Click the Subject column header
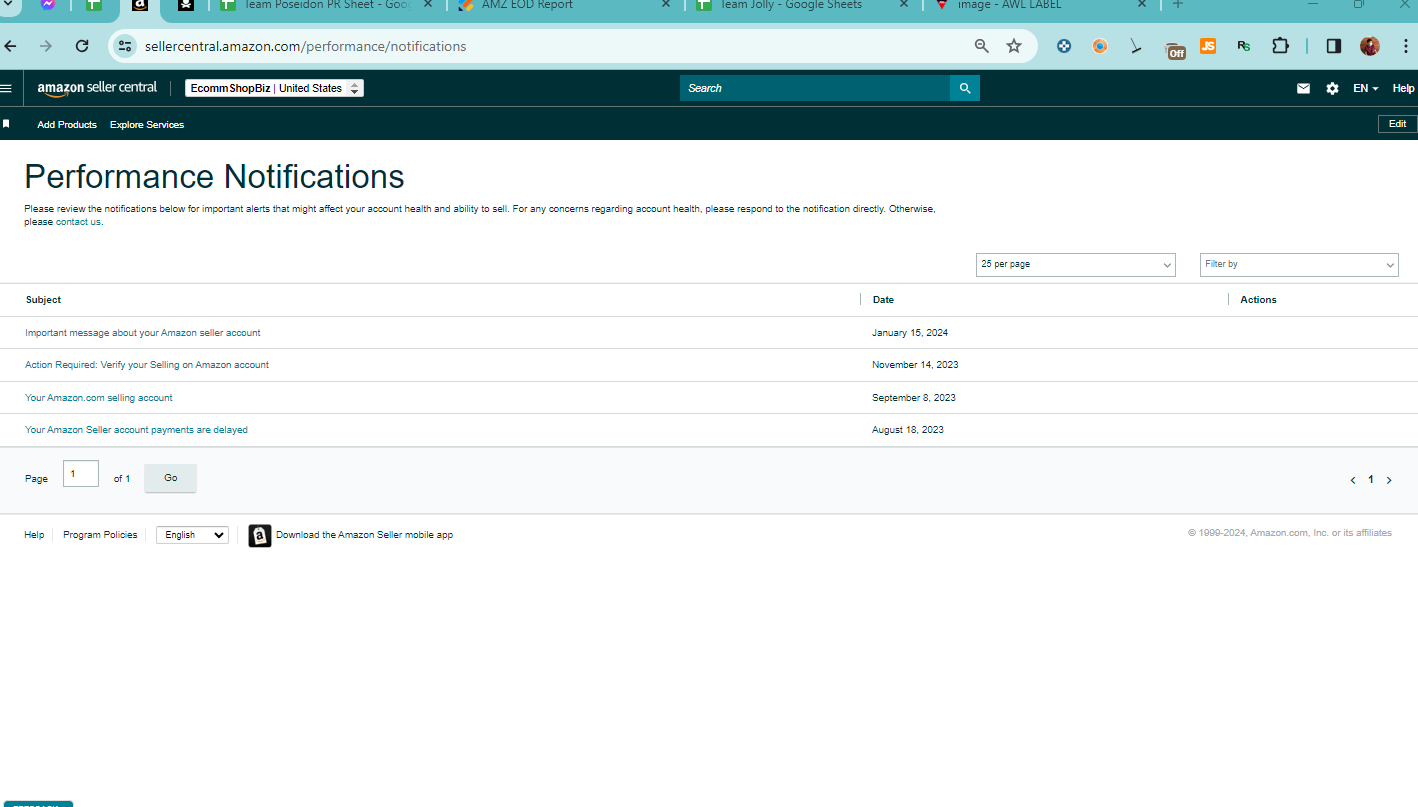The height and width of the screenshot is (807, 1418). tap(44, 299)
